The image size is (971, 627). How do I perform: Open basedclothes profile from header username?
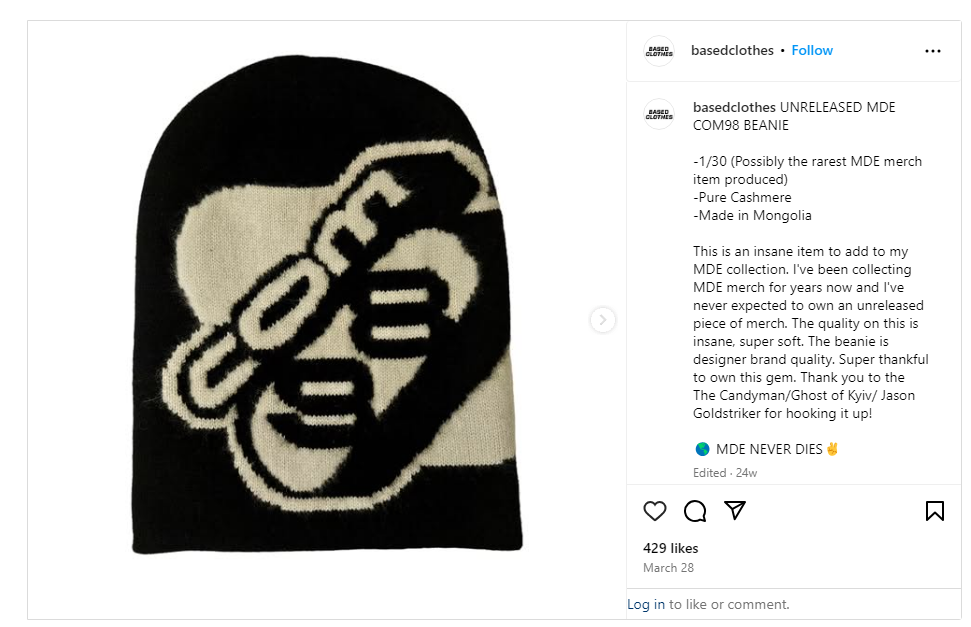point(732,50)
